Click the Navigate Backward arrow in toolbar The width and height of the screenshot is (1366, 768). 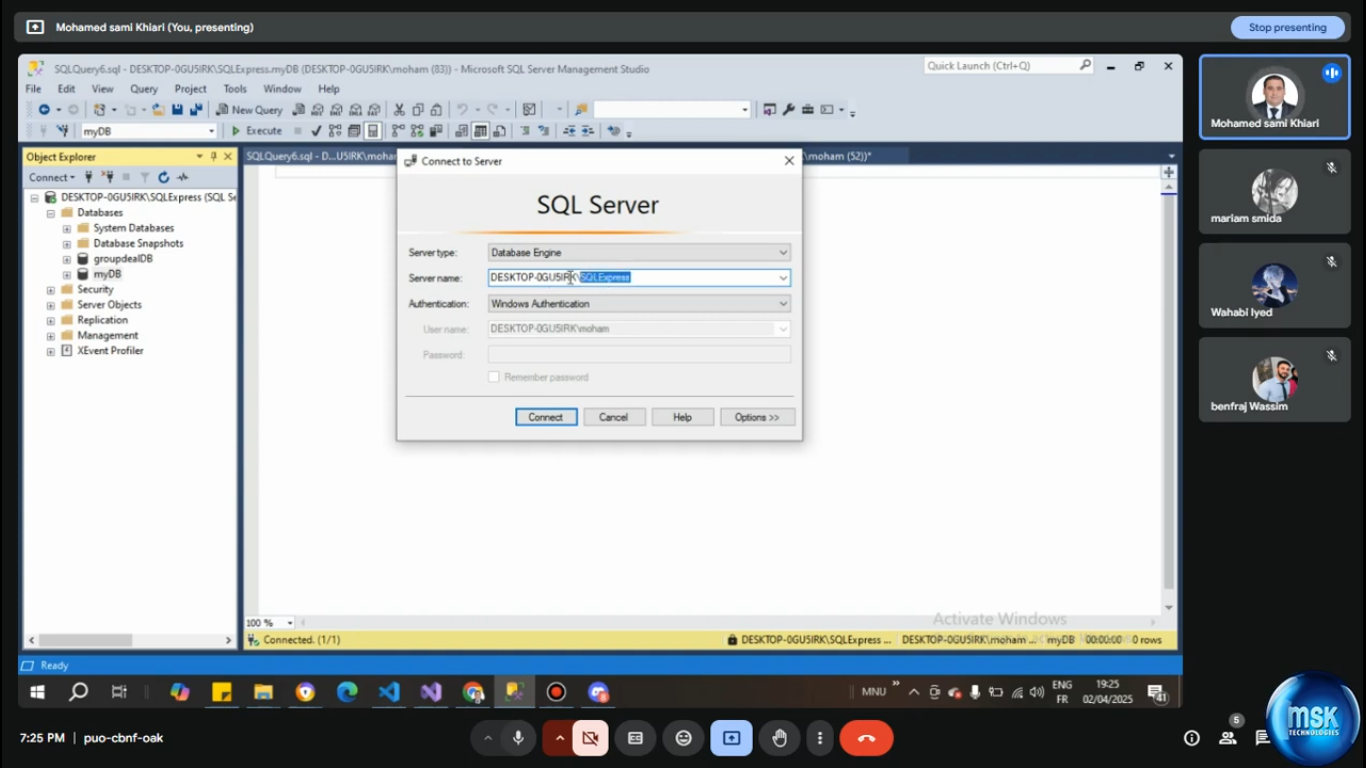click(44, 110)
